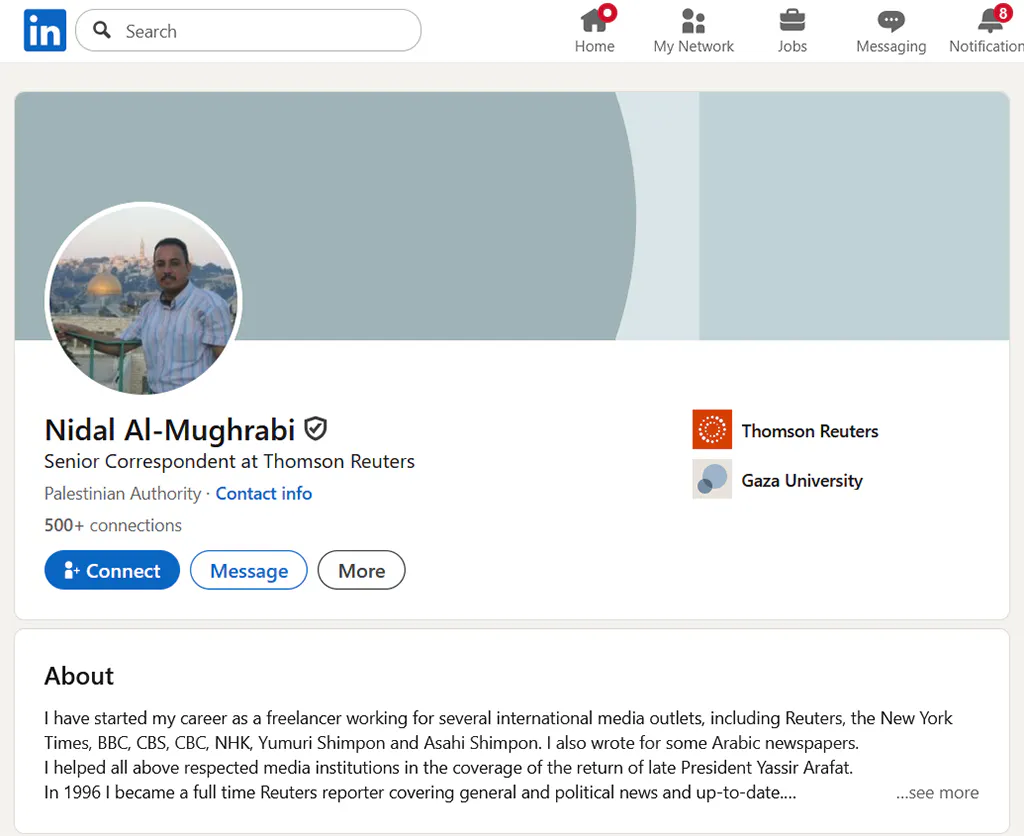Open the Messaging tab
This screenshot has height=836, width=1024.
click(x=891, y=30)
